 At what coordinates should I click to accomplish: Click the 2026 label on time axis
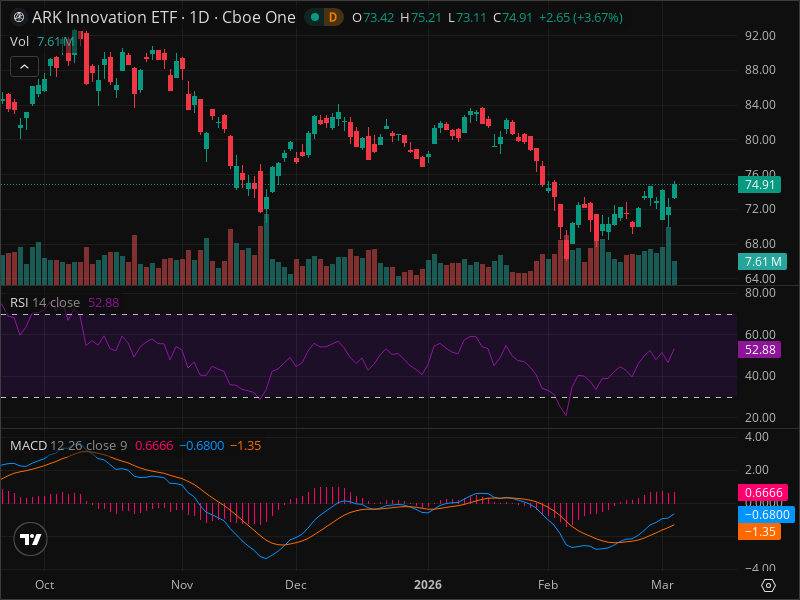pyautogui.click(x=428, y=585)
